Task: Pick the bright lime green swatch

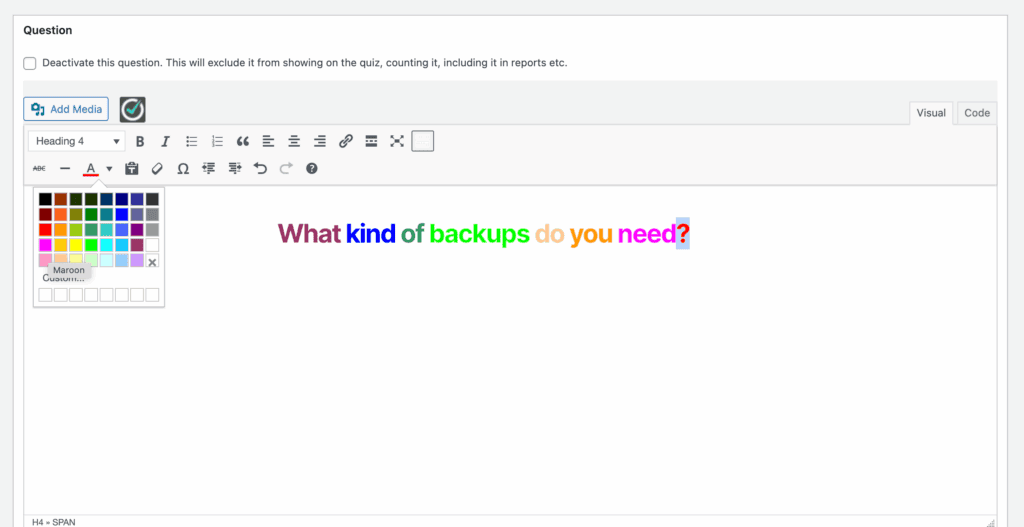Action: point(91,245)
